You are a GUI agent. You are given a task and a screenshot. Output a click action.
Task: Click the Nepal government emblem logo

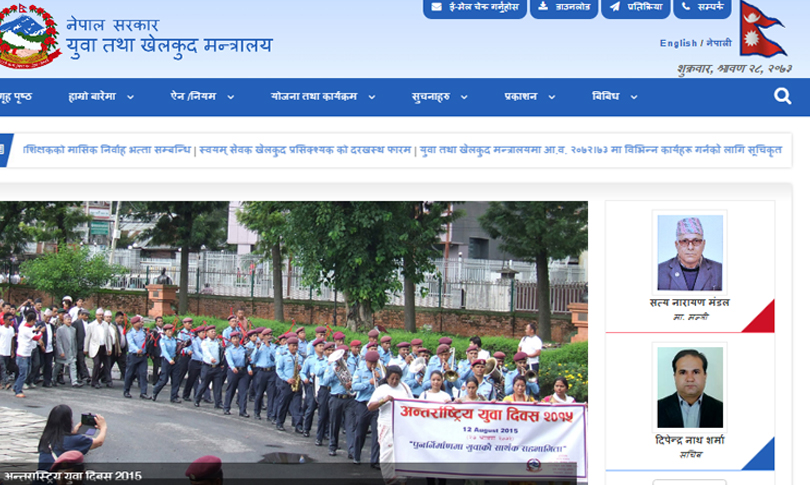pos(30,36)
